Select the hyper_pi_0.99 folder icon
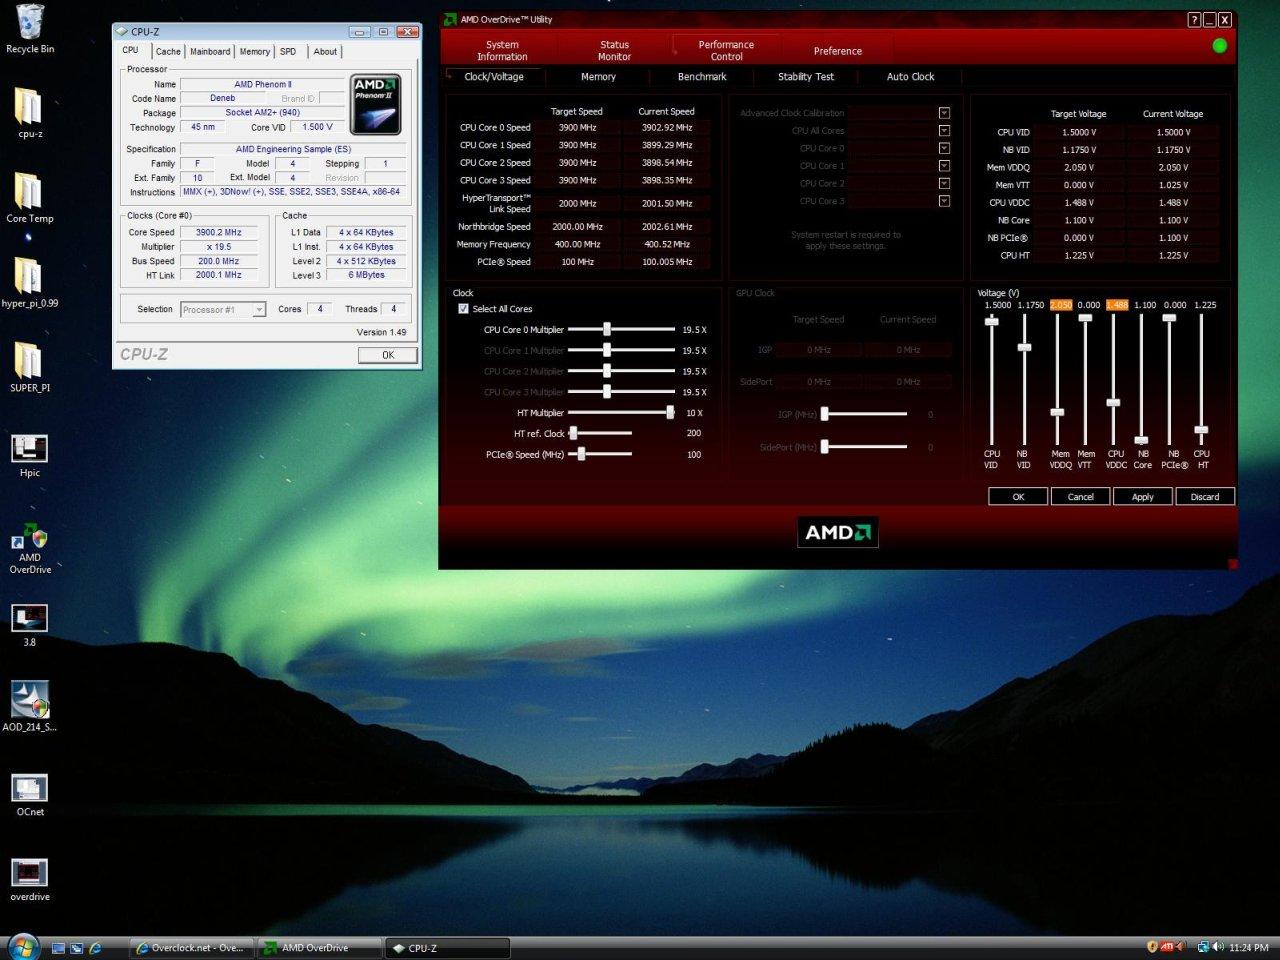 coord(30,282)
